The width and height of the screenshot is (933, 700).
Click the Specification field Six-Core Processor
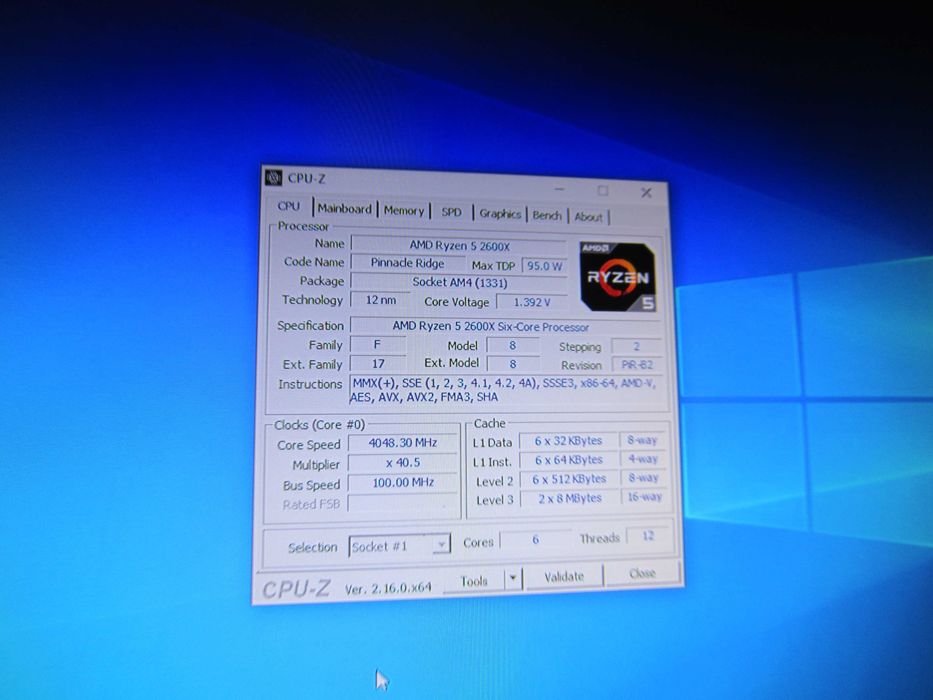click(x=506, y=327)
